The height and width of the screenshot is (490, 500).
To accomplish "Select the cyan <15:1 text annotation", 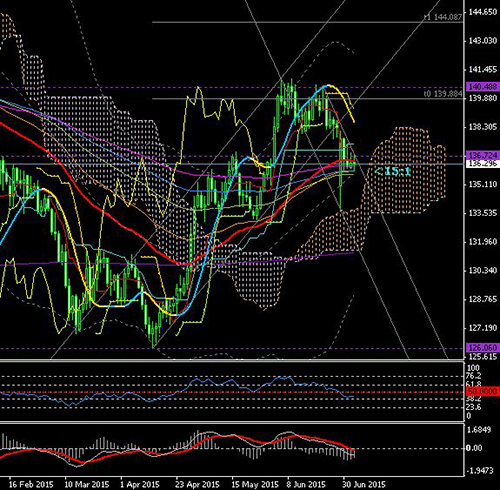I will coord(392,172).
